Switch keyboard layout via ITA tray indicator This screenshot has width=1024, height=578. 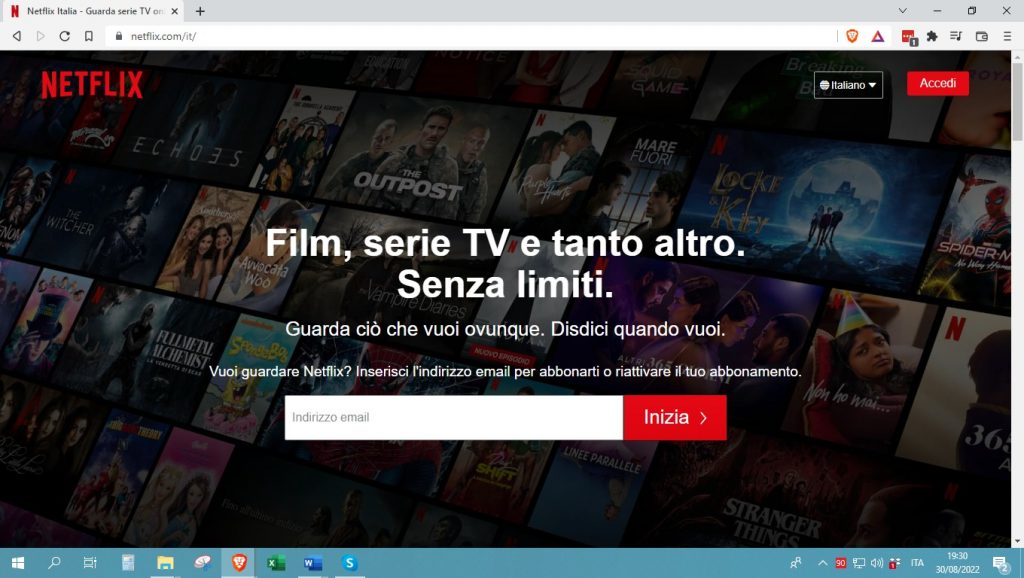pyautogui.click(x=917, y=564)
